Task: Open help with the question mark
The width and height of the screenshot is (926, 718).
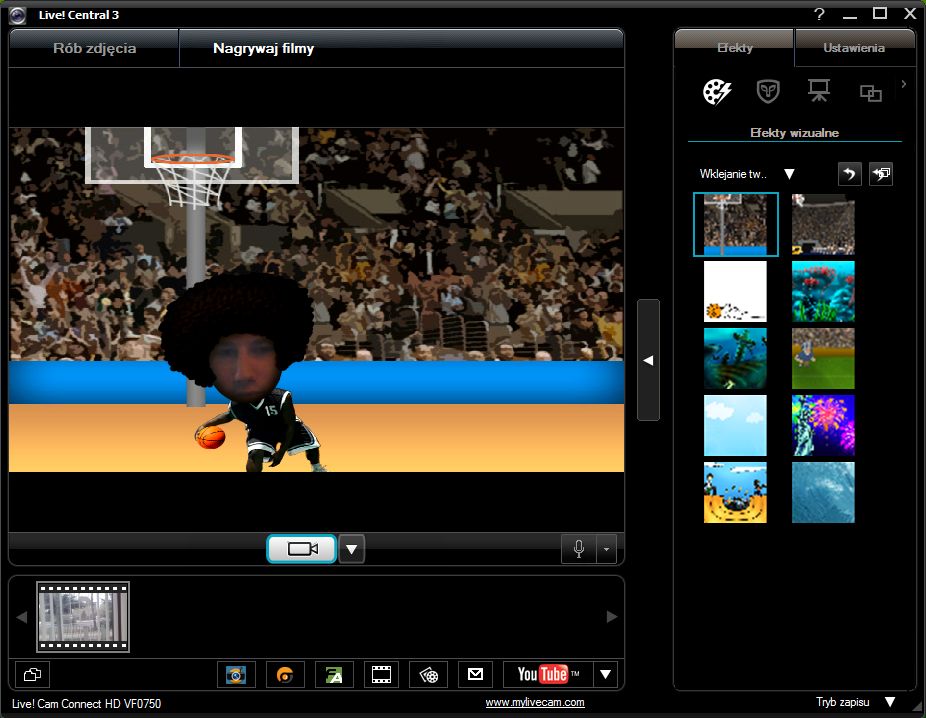Action: (819, 14)
